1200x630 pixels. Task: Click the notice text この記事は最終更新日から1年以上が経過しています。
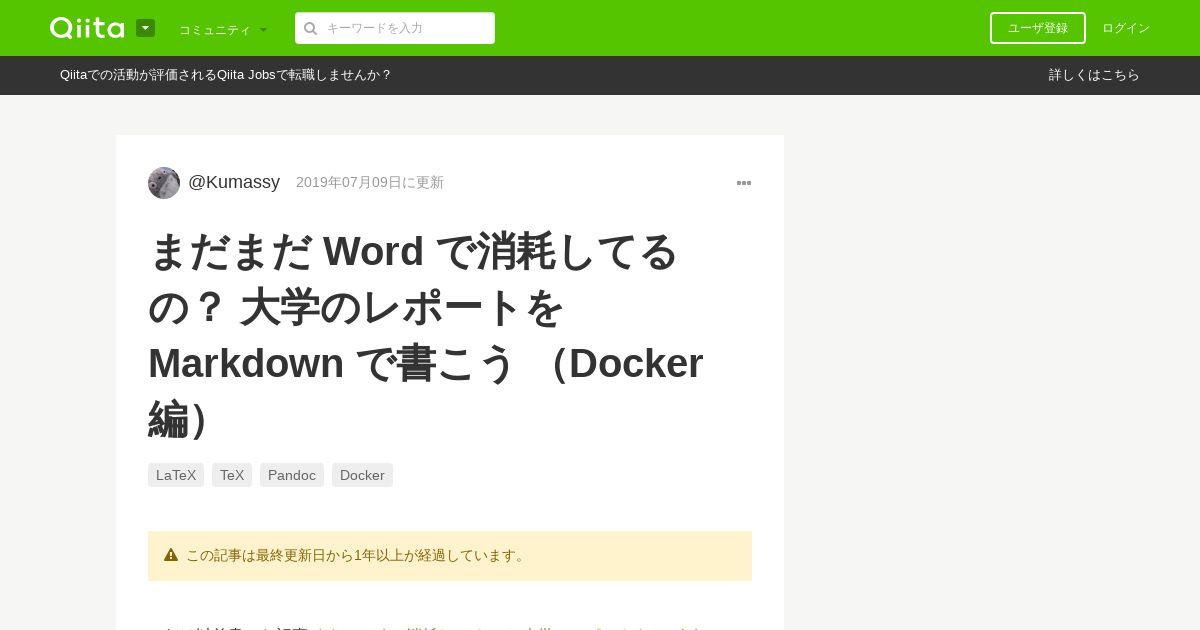pos(357,555)
